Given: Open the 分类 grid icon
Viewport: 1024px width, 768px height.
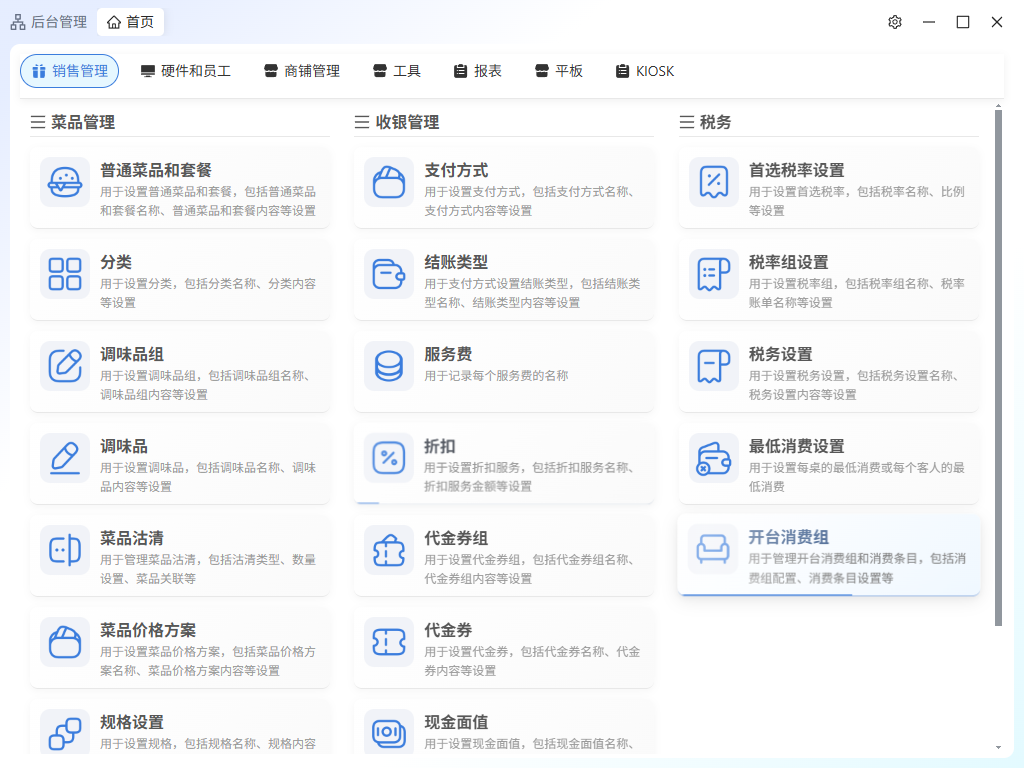Looking at the screenshot, I should click(x=65, y=274).
